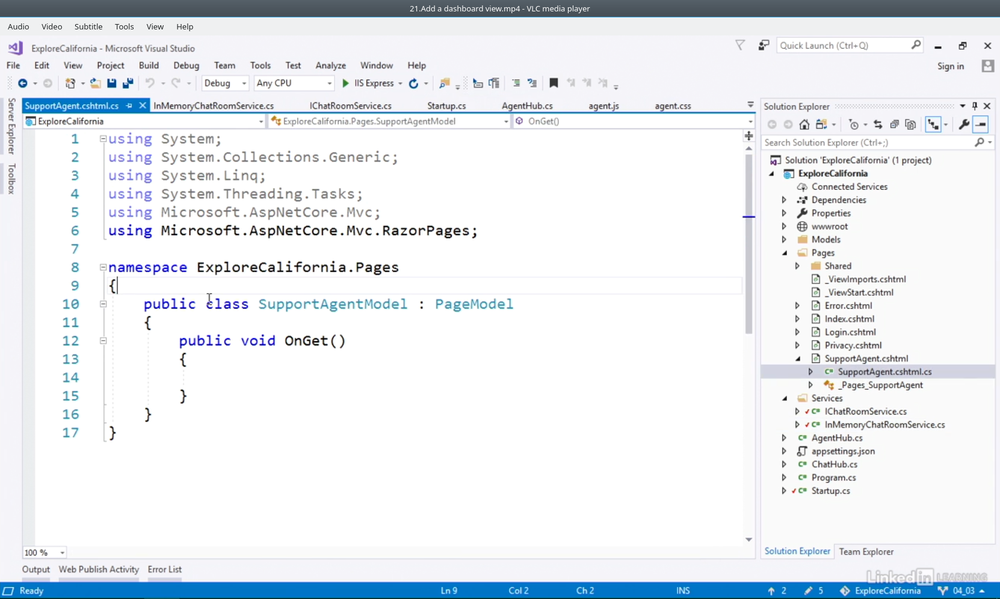Click the Comment Out Selected Lines icon
Viewport: 1000px width, 599px height.
[516, 84]
